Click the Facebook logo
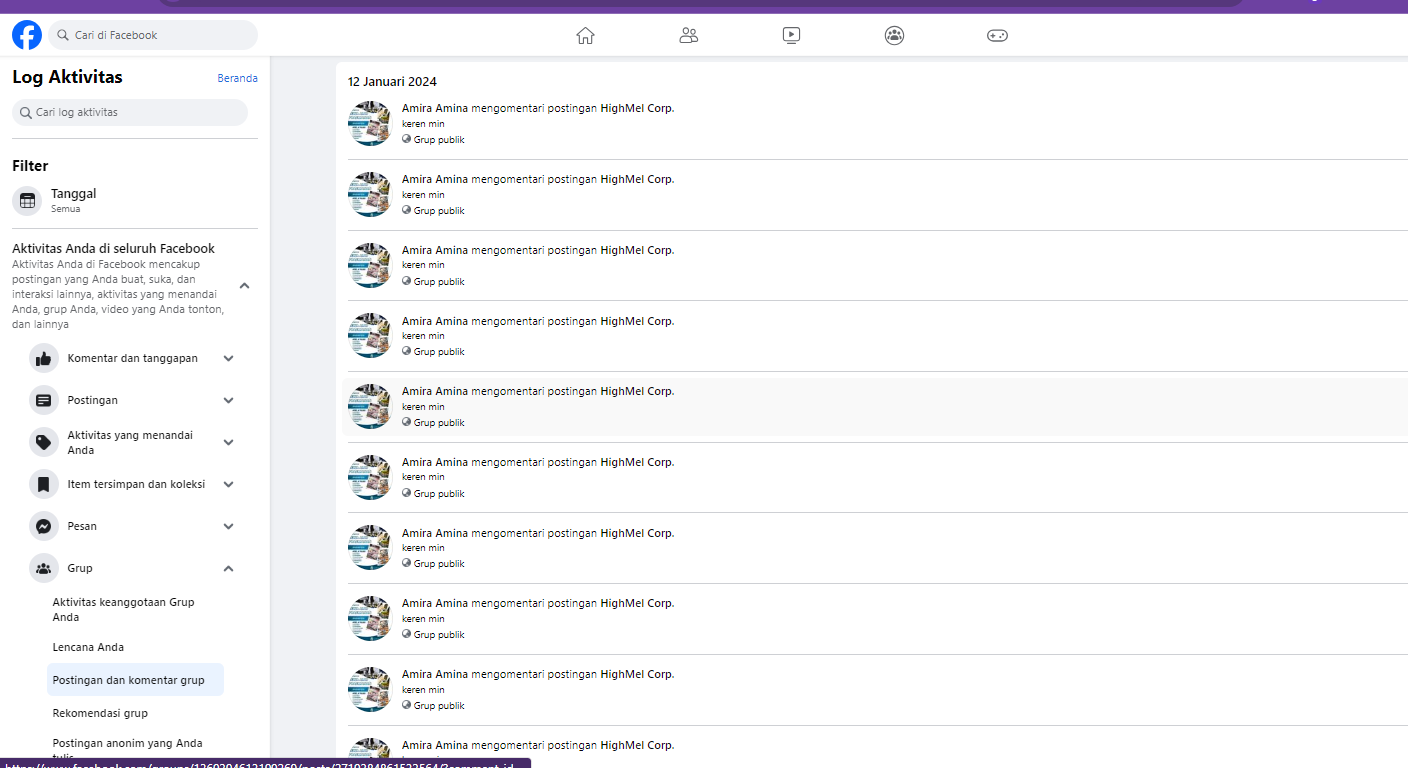The height and width of the screenshot is (768, 1408). pyautogui.click(x=27, y=35)
